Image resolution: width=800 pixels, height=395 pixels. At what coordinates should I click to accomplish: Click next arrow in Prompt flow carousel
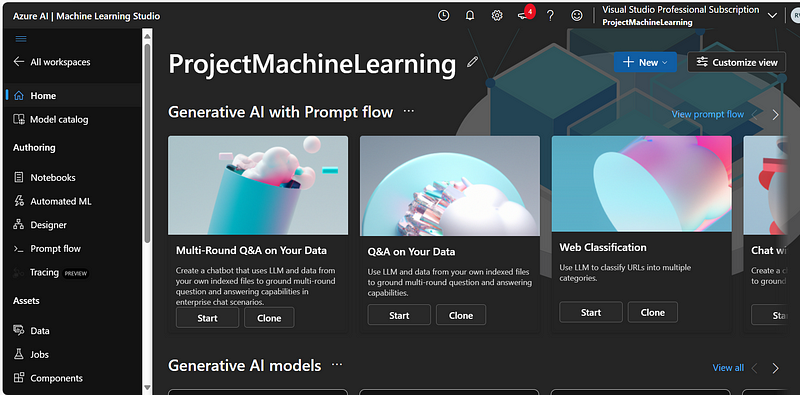[x=776, y=115]
